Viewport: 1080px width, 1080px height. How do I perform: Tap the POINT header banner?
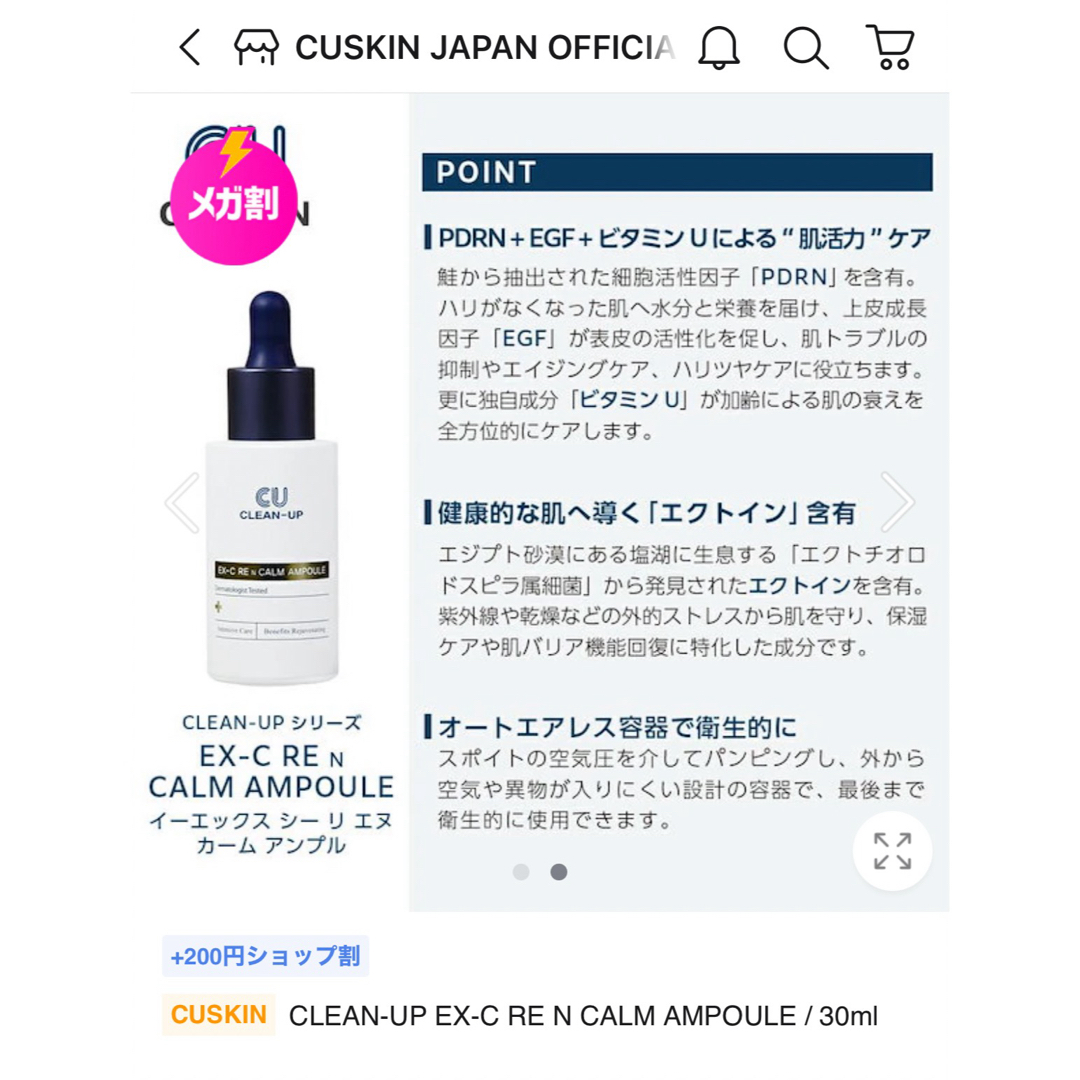677,172
